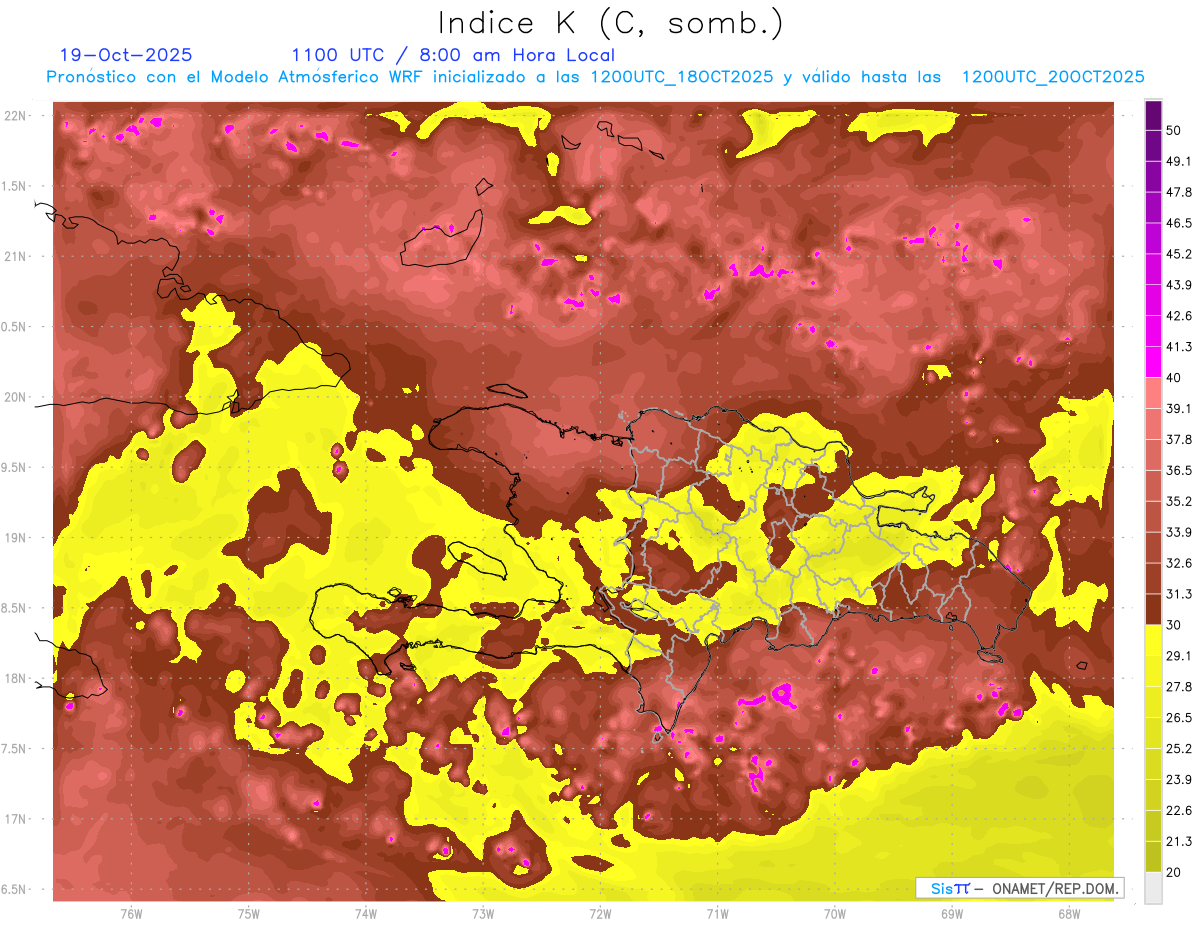Viewport: 1200px width, 927px height.
Task: Click the legend value '32.6'
Action: tap(1179, 563)
